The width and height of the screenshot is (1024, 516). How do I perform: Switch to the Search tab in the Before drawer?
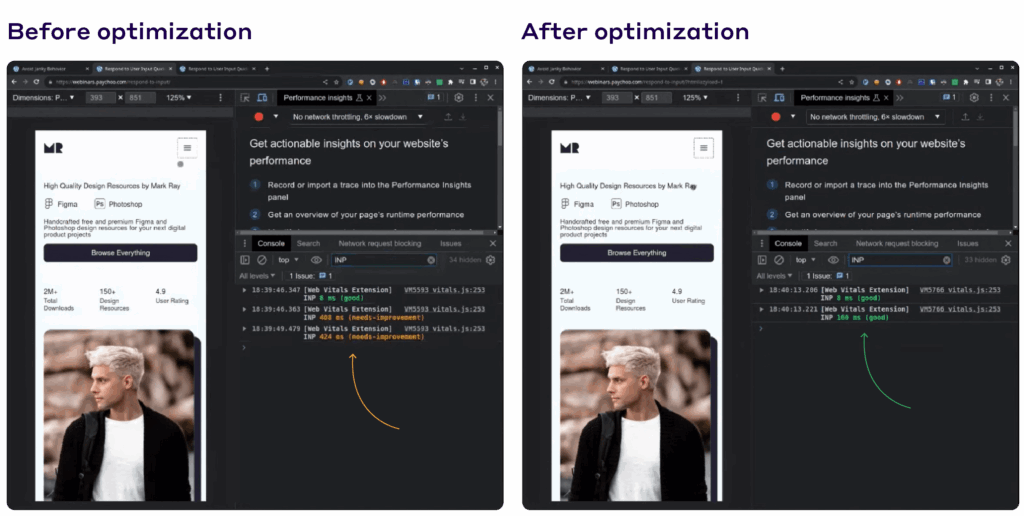[x=308, y=244]
